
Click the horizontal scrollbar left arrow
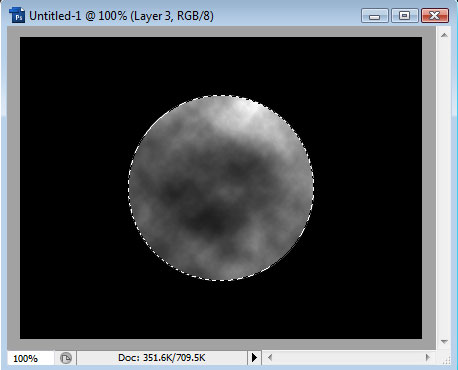[270, 358]
